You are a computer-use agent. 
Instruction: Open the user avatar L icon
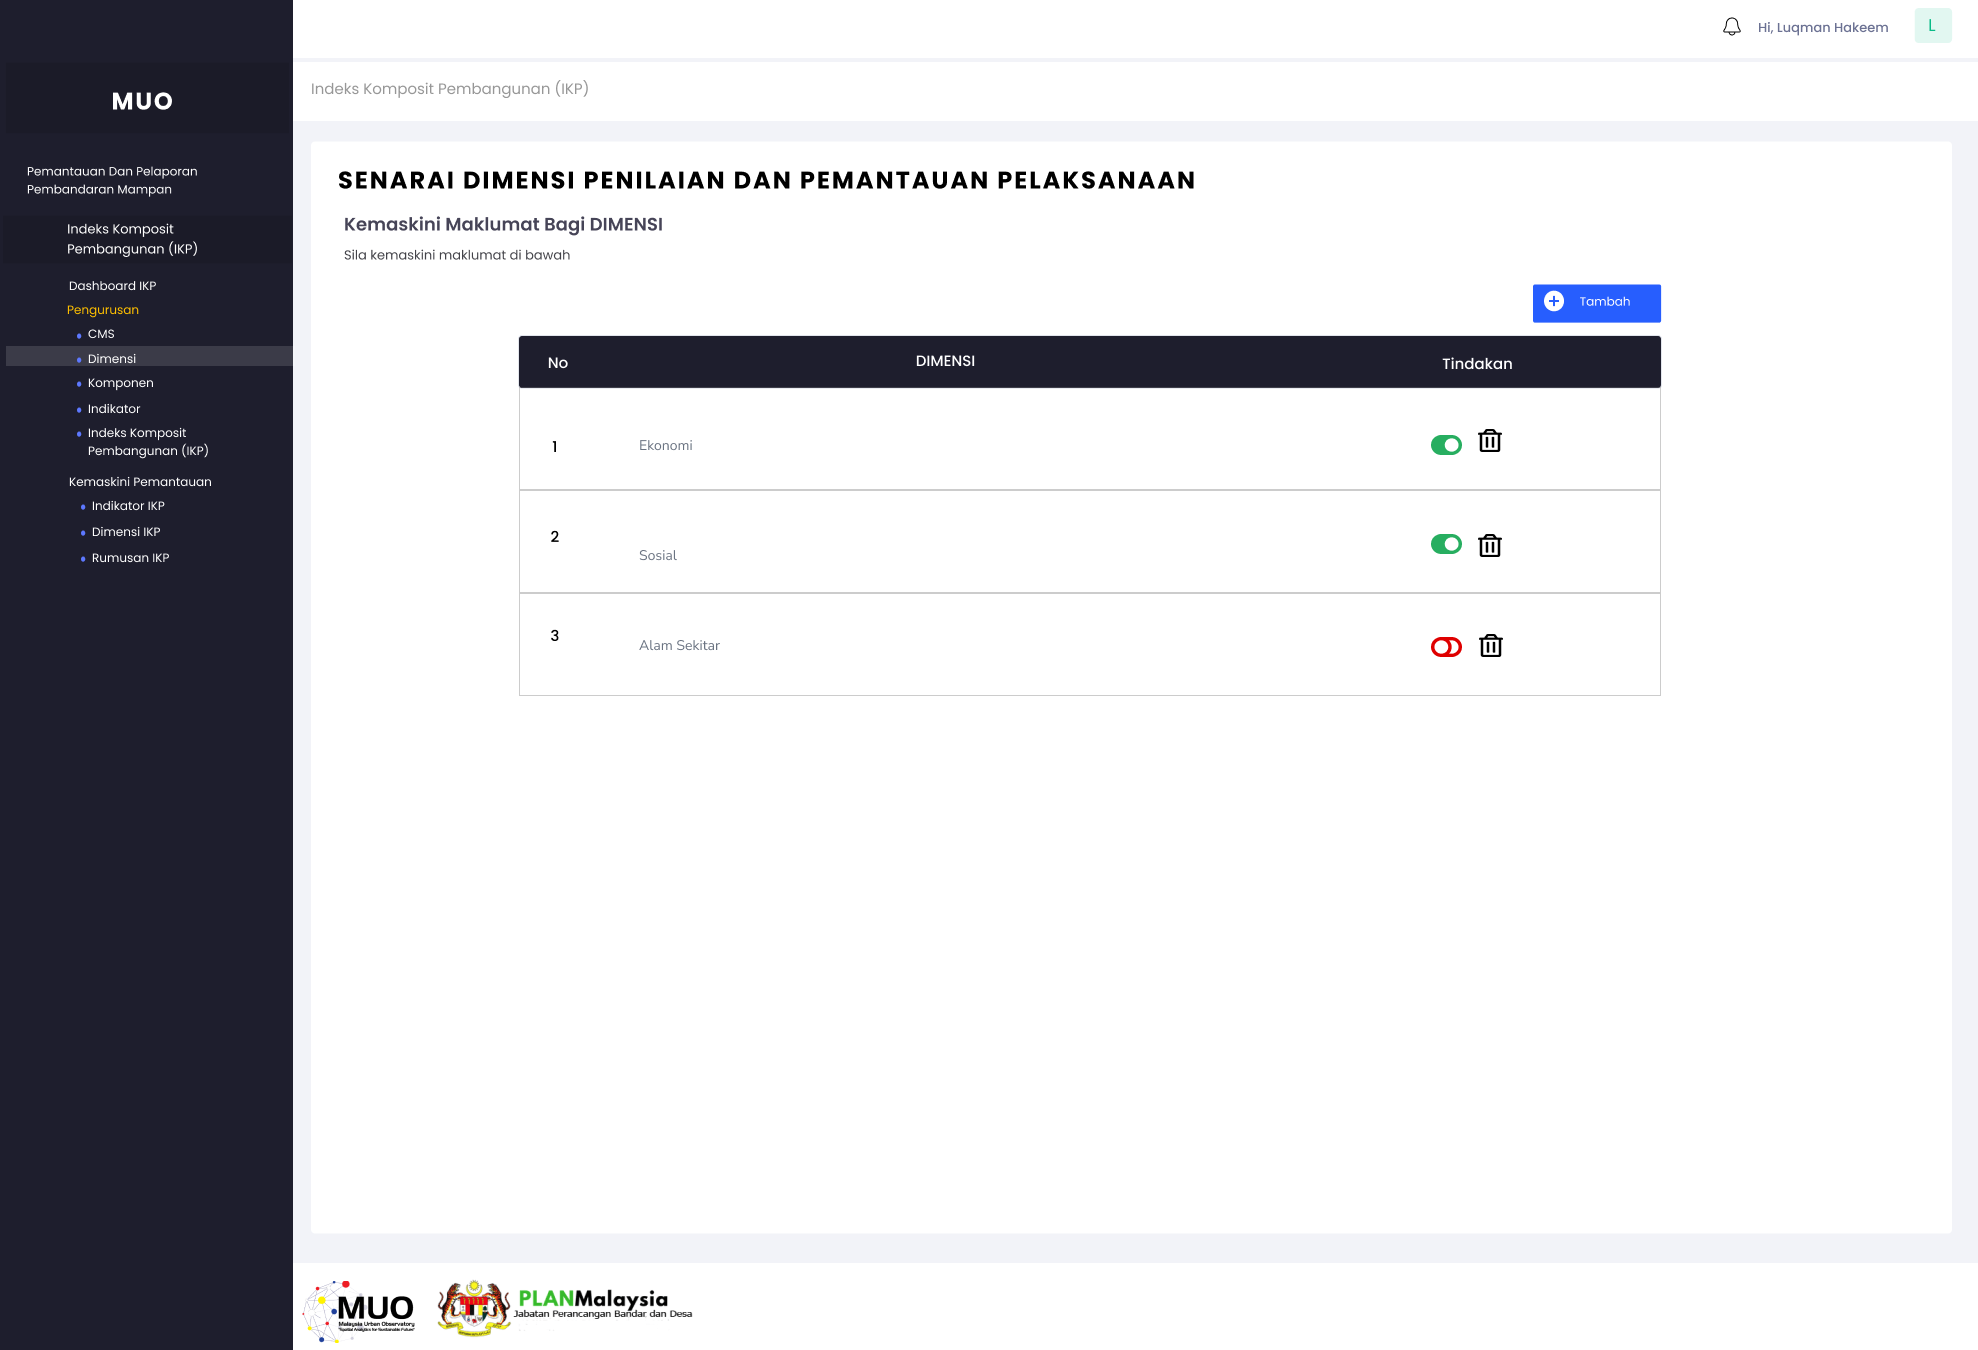1932,26
